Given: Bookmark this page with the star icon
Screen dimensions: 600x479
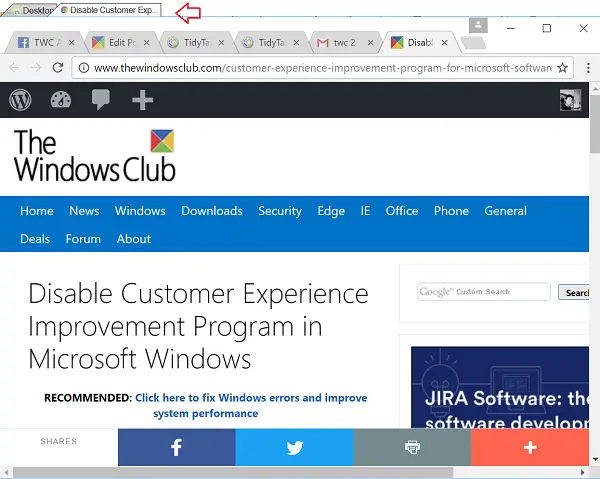Looking at the screenshot, I should pos(562,68).
